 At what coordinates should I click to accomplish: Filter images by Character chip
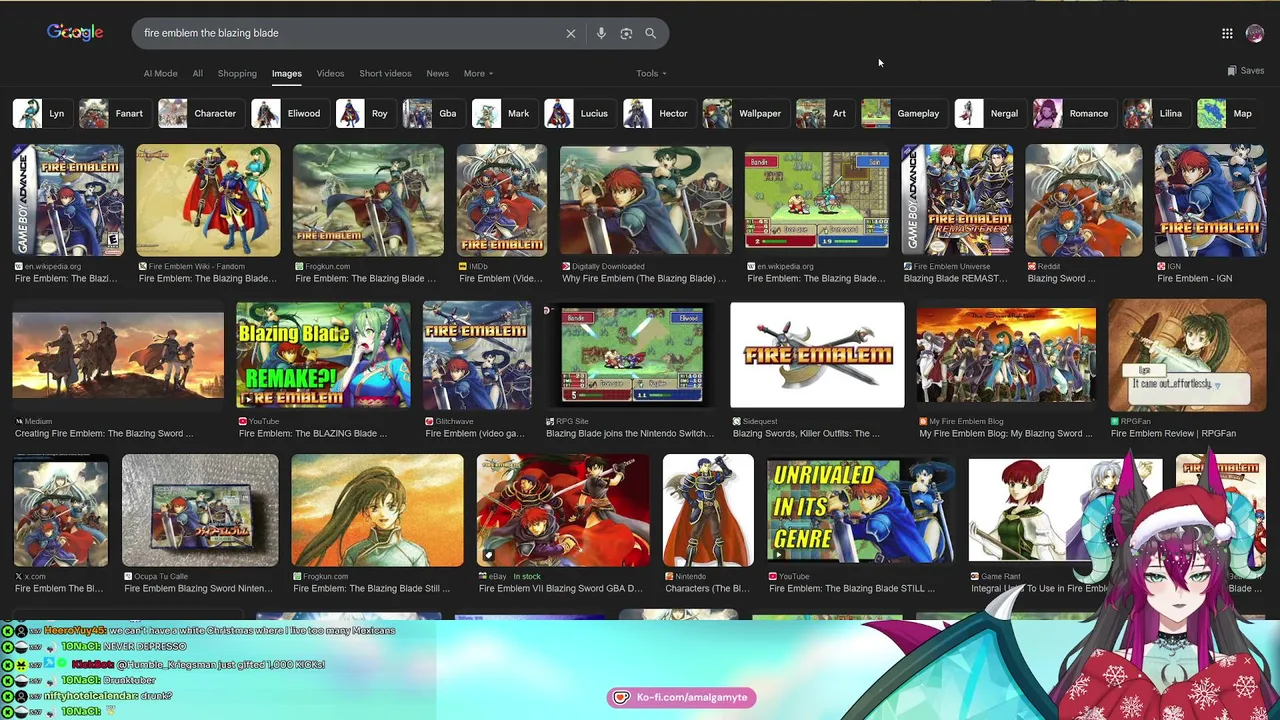199,113
